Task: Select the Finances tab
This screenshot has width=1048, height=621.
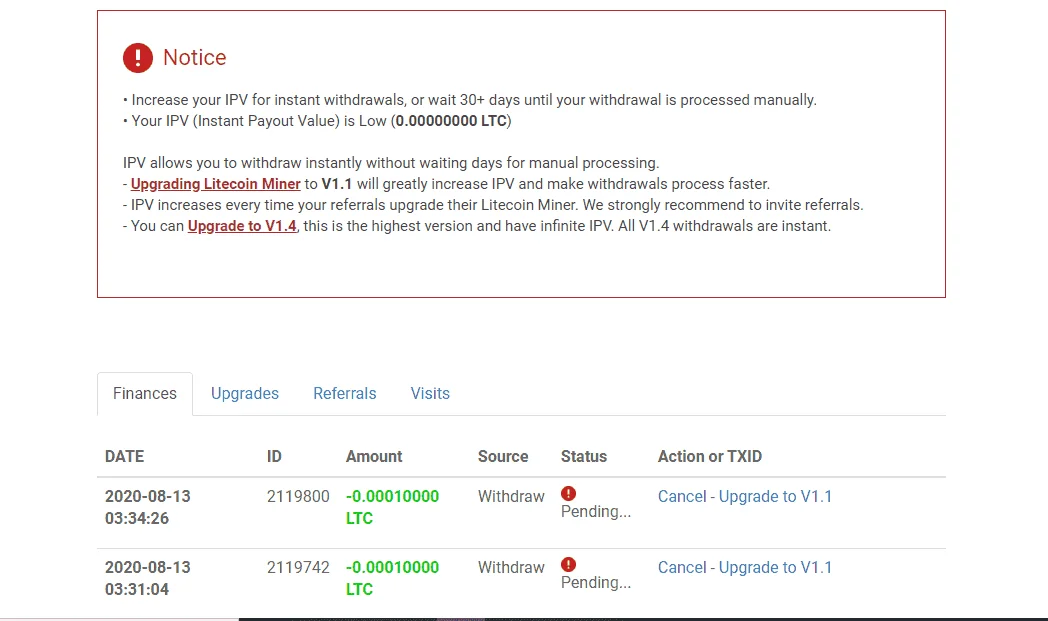Action: pyautogui.click(x=145, y=394)
